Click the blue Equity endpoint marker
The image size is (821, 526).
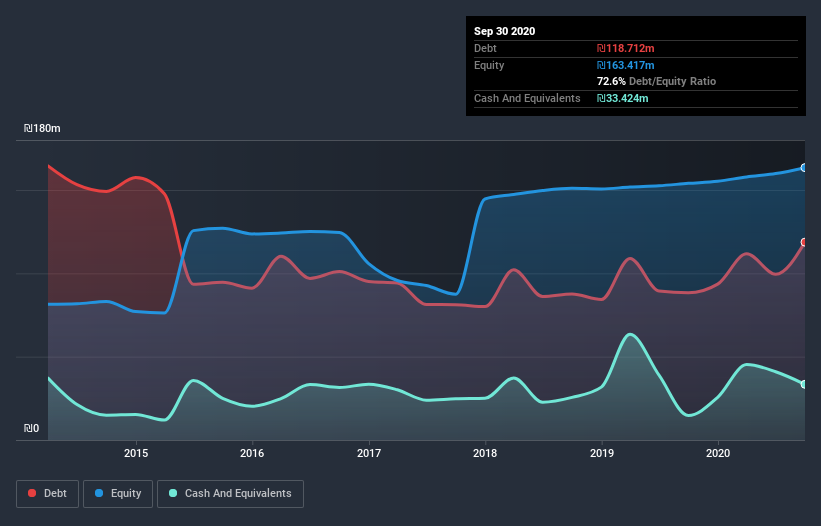804,167
